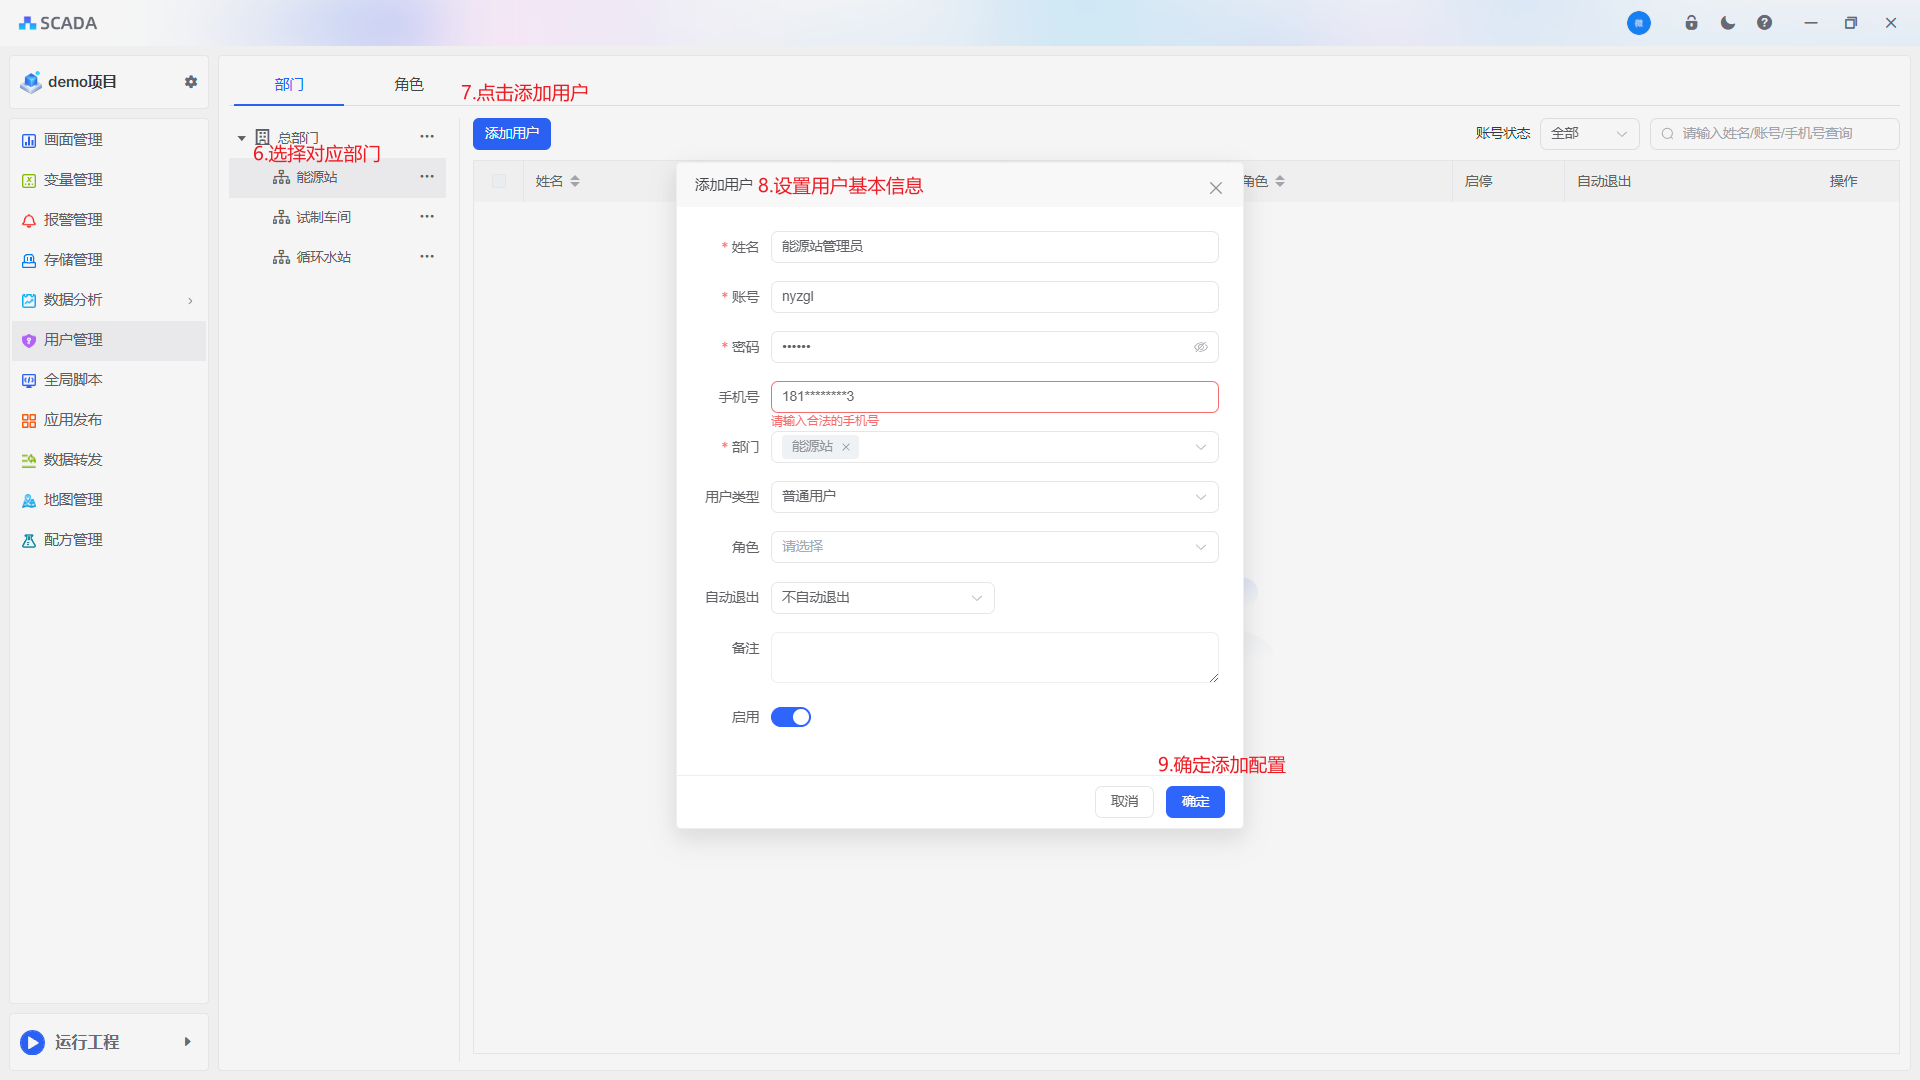Click the lock icon in the title bar

[x=1691, y=23]
